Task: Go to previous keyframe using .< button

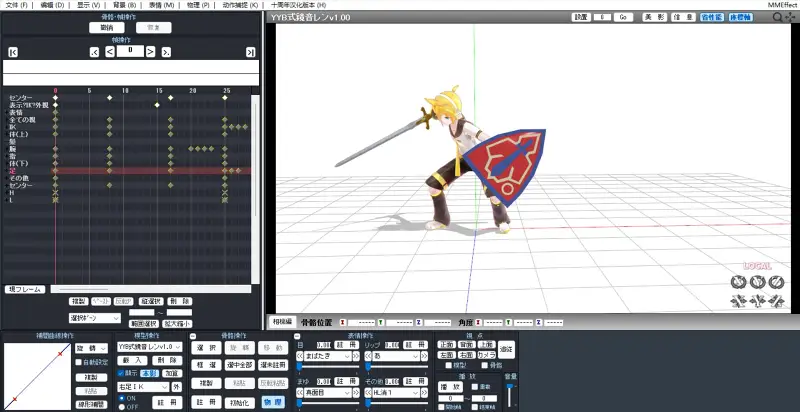Action: 94,52
